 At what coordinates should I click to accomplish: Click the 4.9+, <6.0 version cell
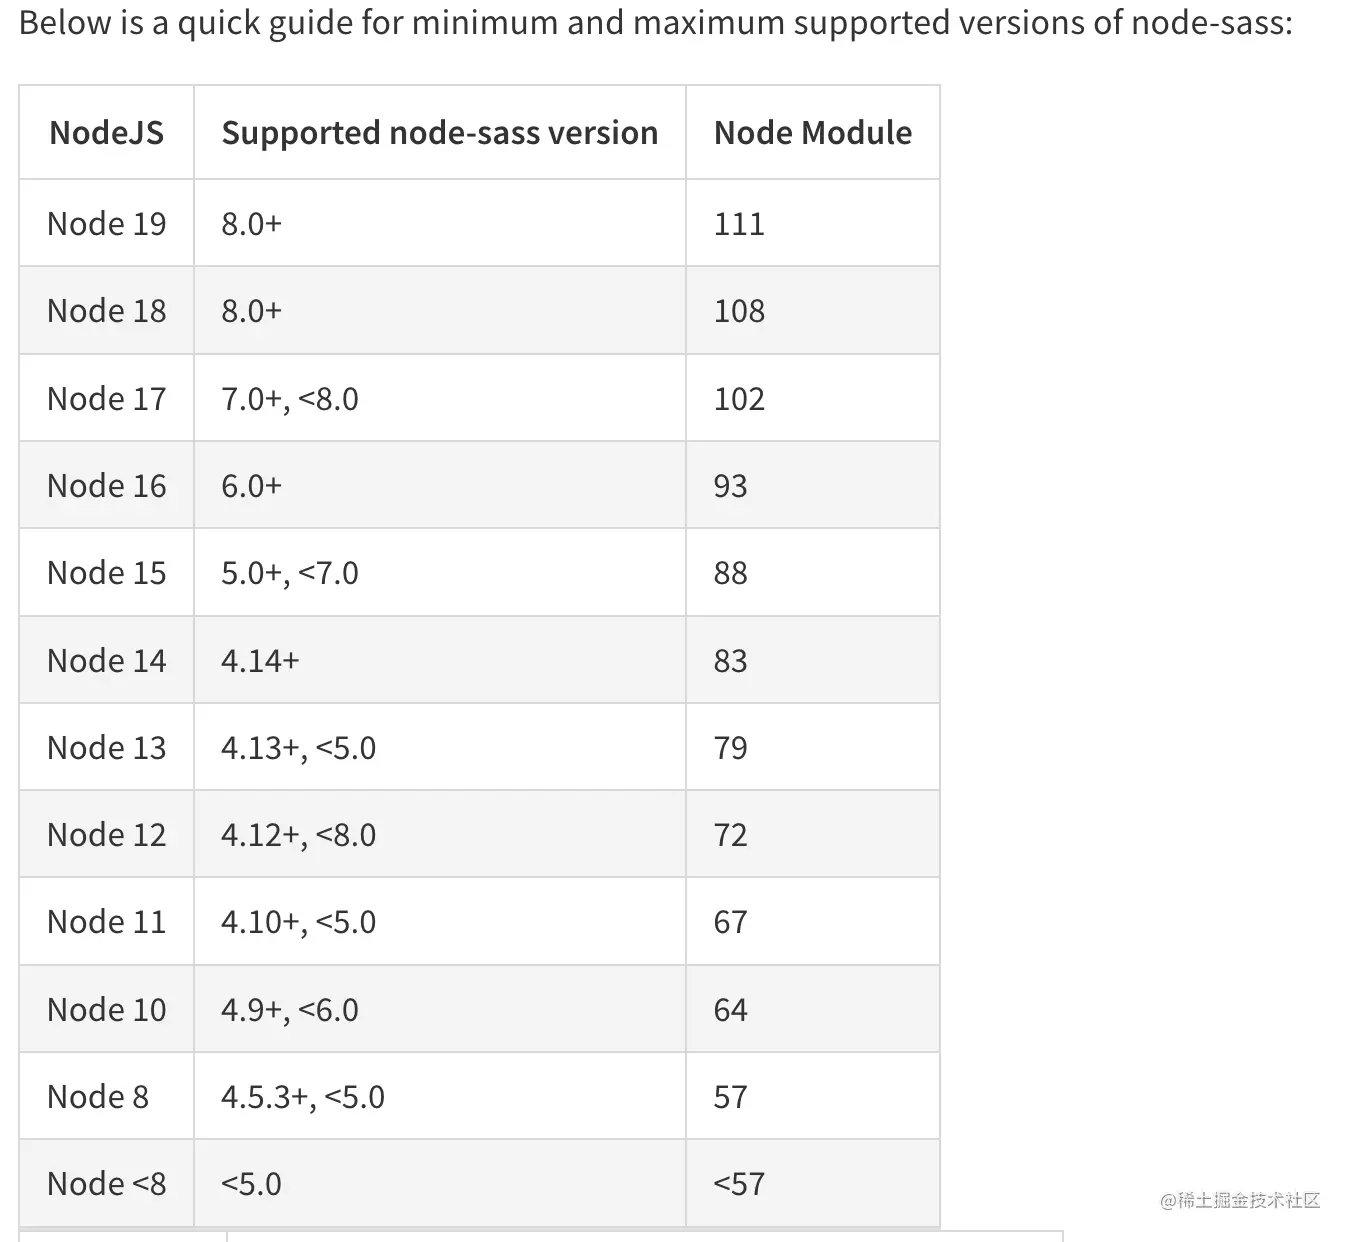(x=289, y=1010)
